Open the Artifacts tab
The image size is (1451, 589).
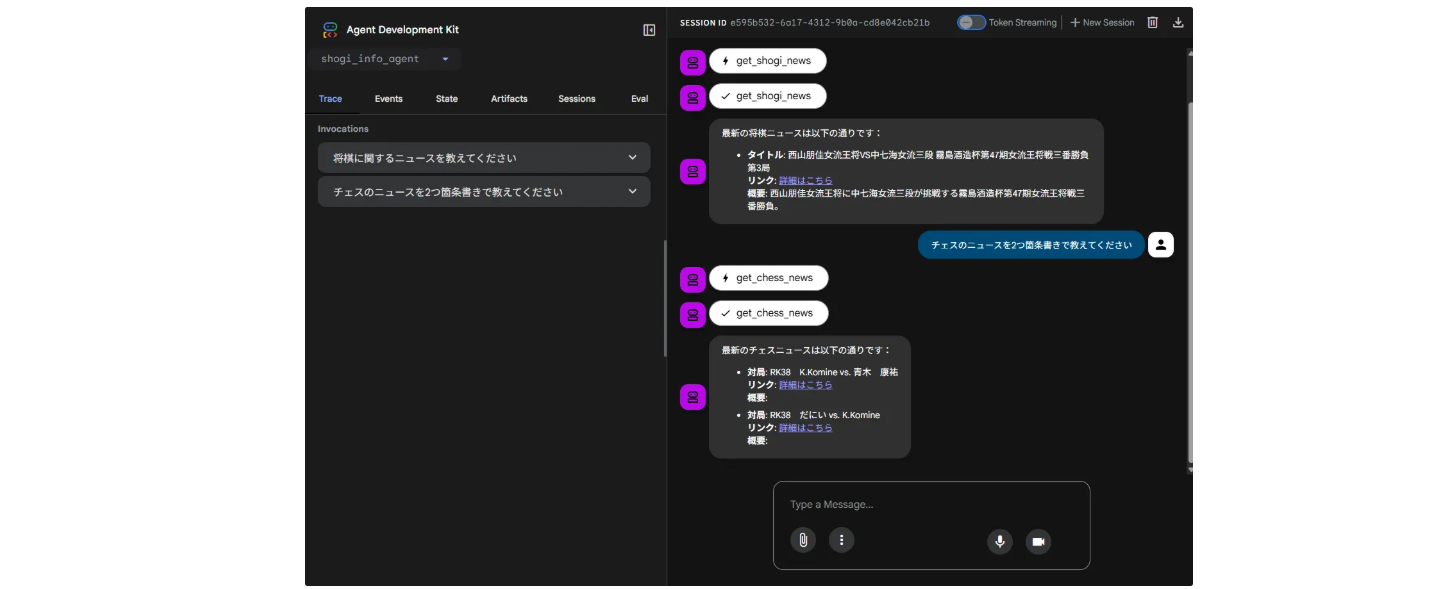pos(509,99)
